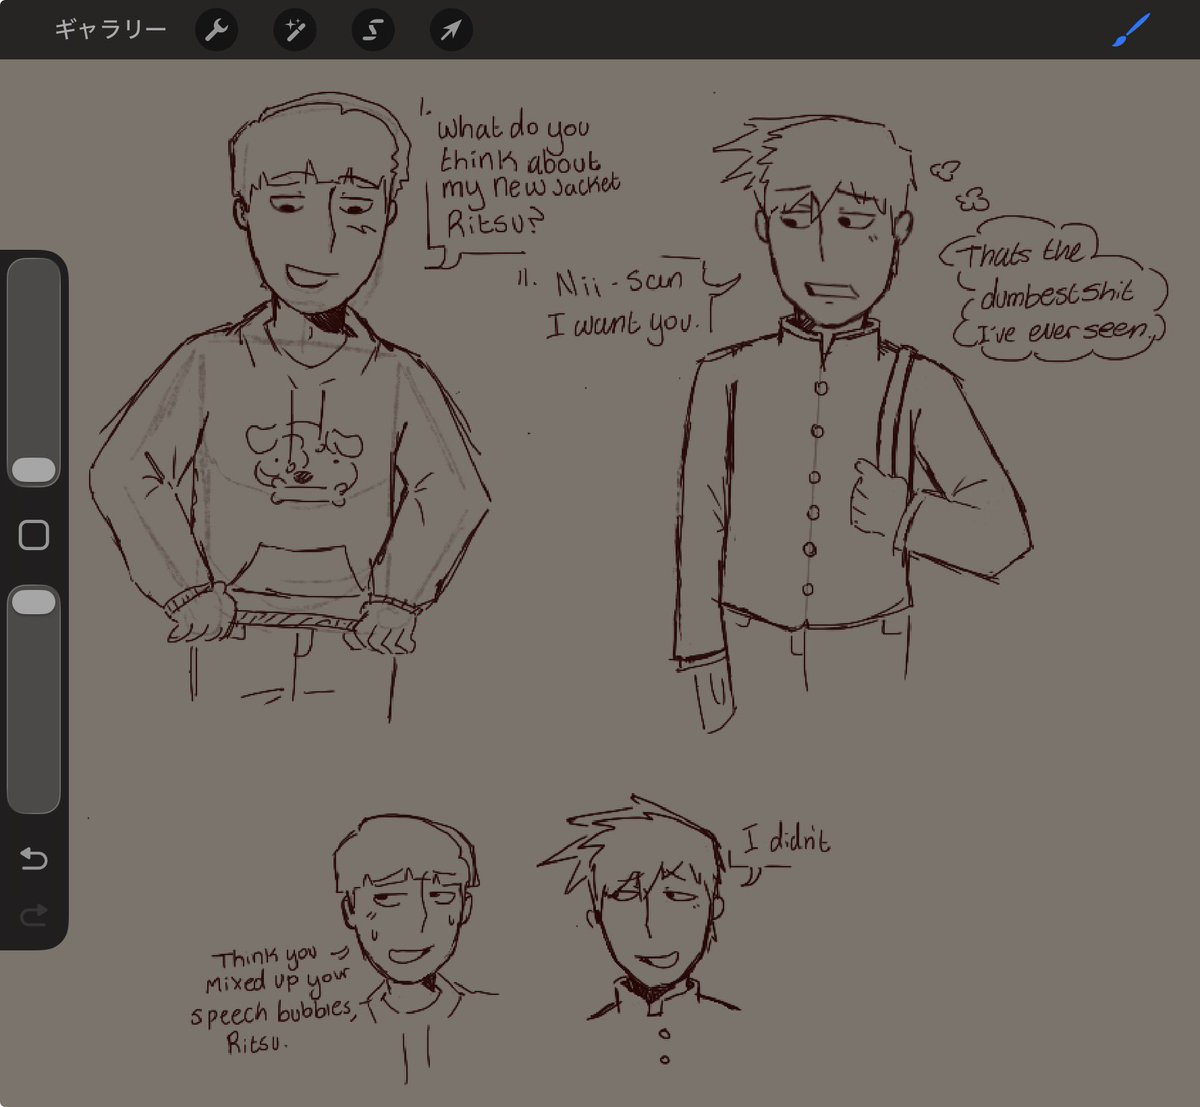Tap the square modify button in sidebar
This screenshot has height=1107, width=1200.
34,535
